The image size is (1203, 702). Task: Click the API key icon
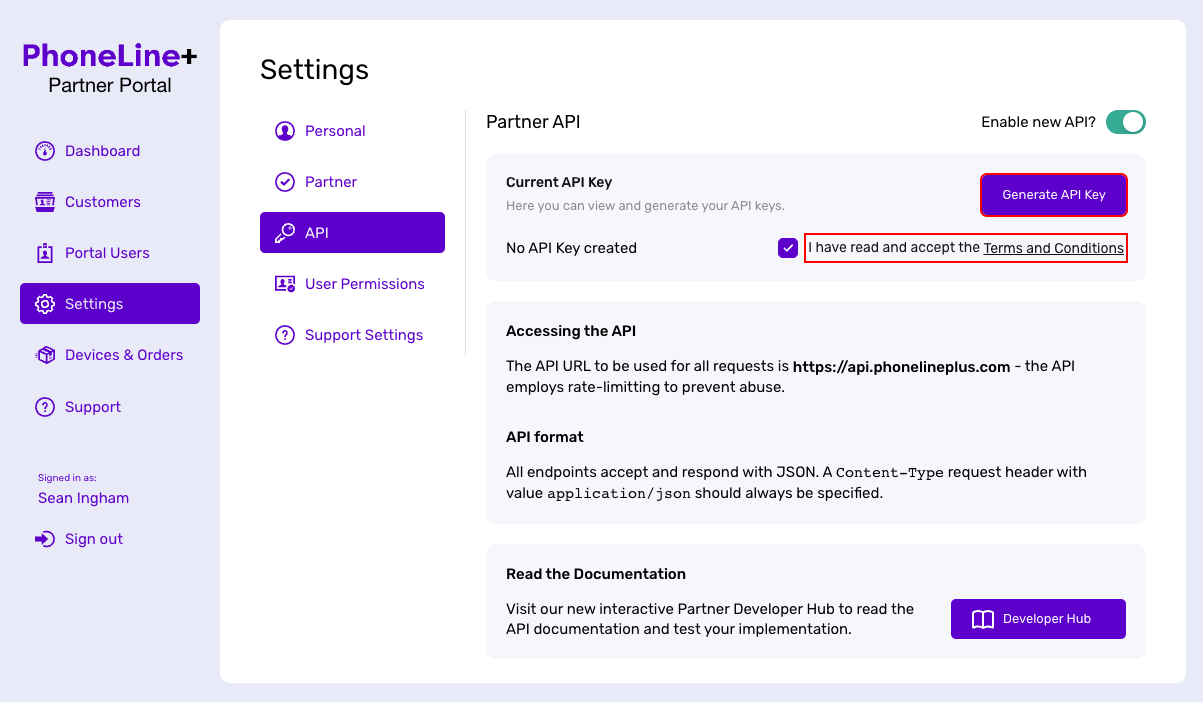pyautogui.click(x=285, y=233)
